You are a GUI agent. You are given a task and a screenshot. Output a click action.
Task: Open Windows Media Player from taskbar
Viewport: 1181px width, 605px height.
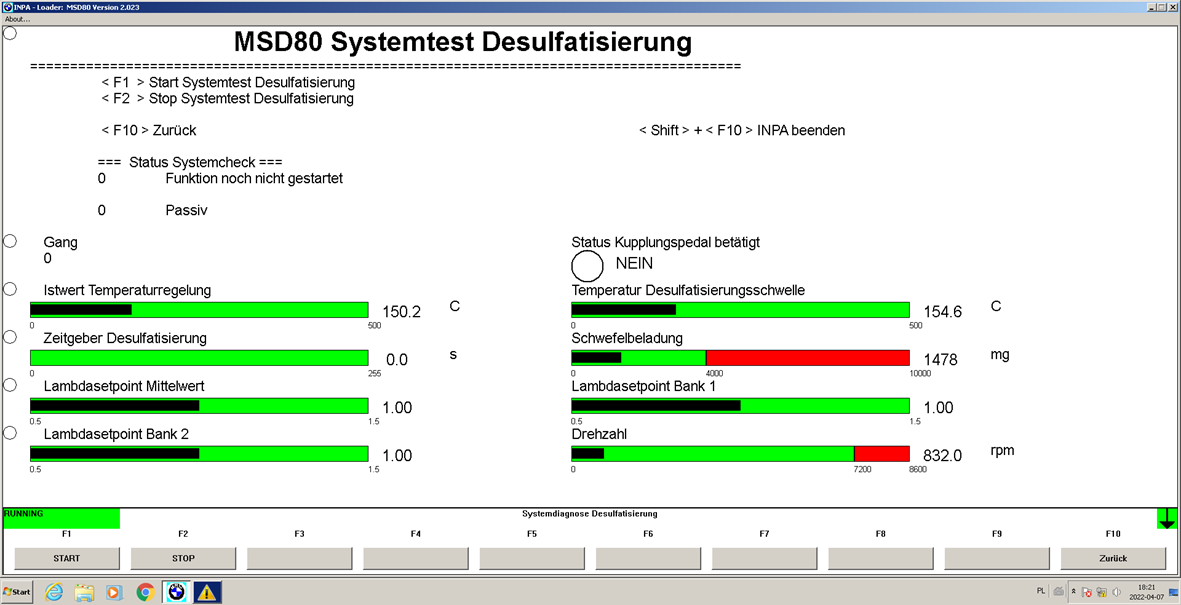click(x=114, y=592)
